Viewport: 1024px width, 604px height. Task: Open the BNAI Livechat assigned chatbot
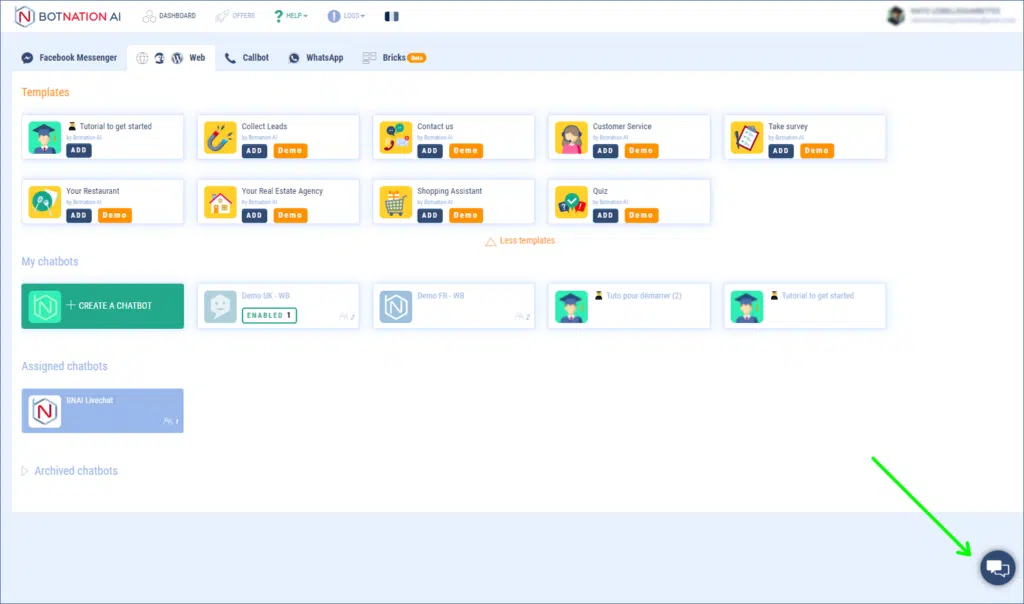coord(102,411)
